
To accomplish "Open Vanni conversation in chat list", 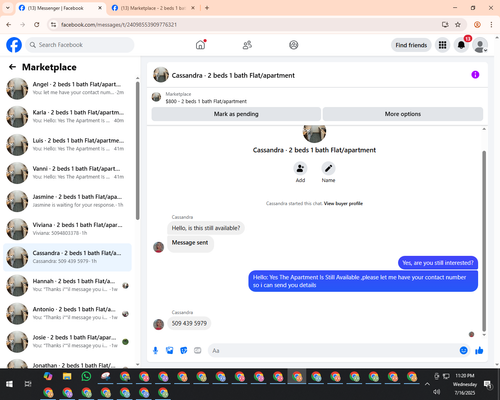I will click(68, 173).
